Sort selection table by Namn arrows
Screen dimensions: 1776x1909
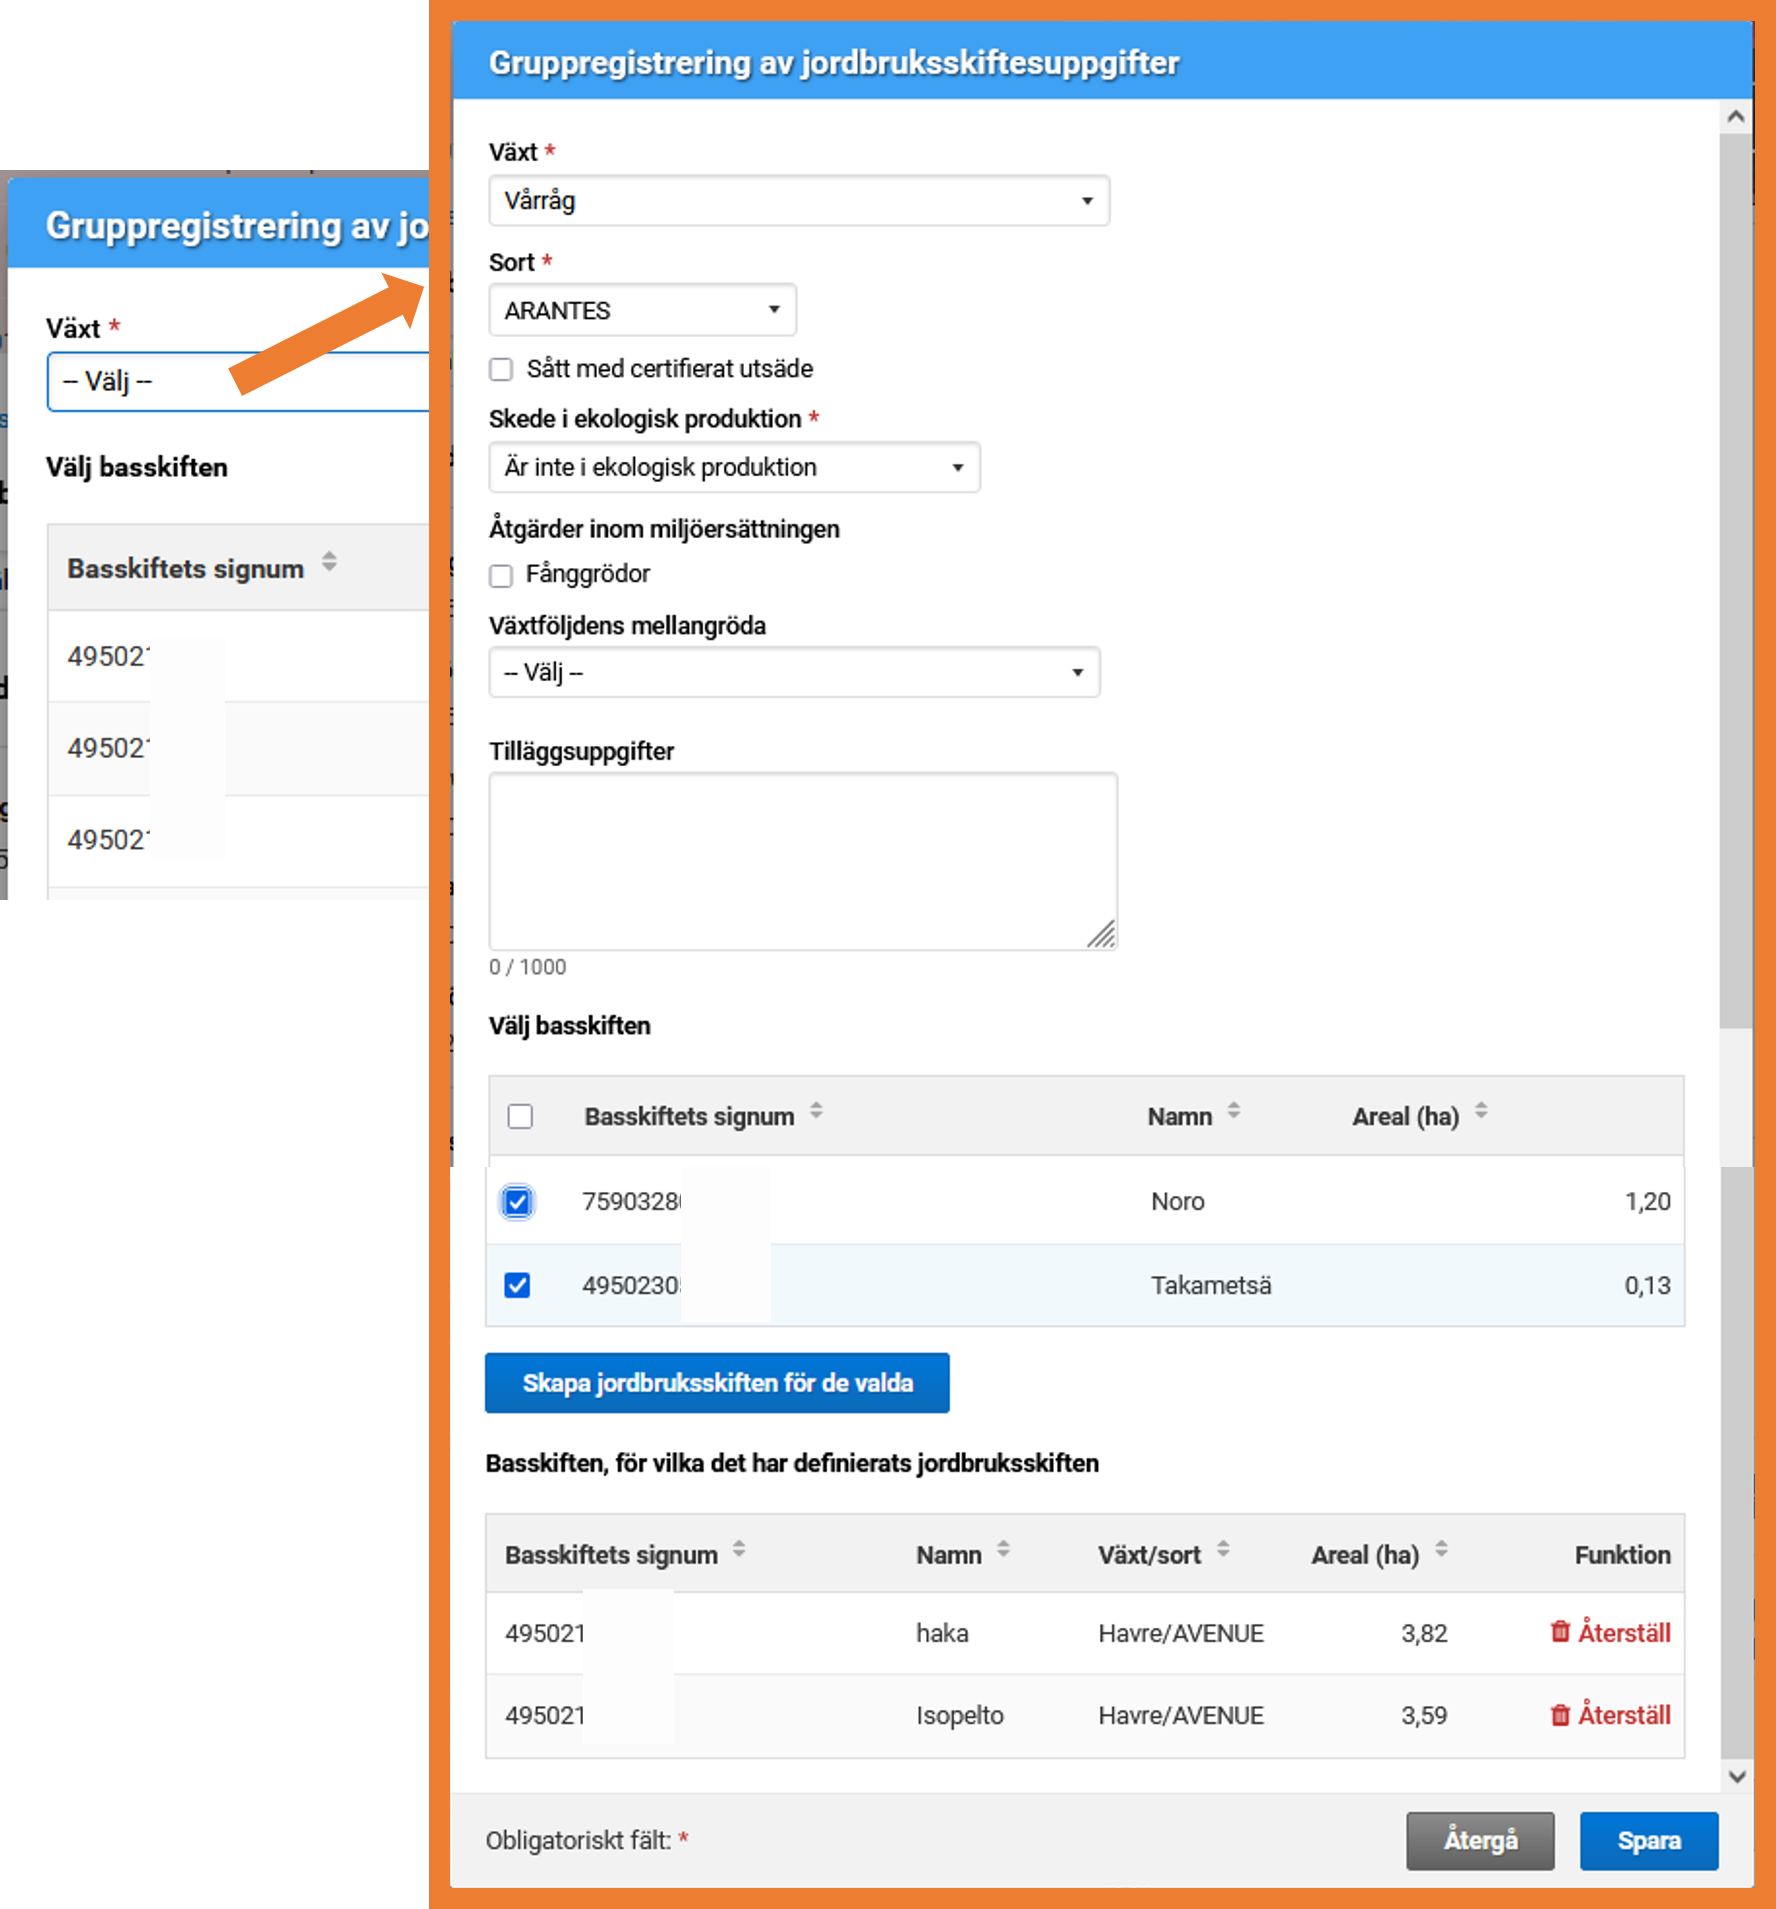(1233, 1111)
